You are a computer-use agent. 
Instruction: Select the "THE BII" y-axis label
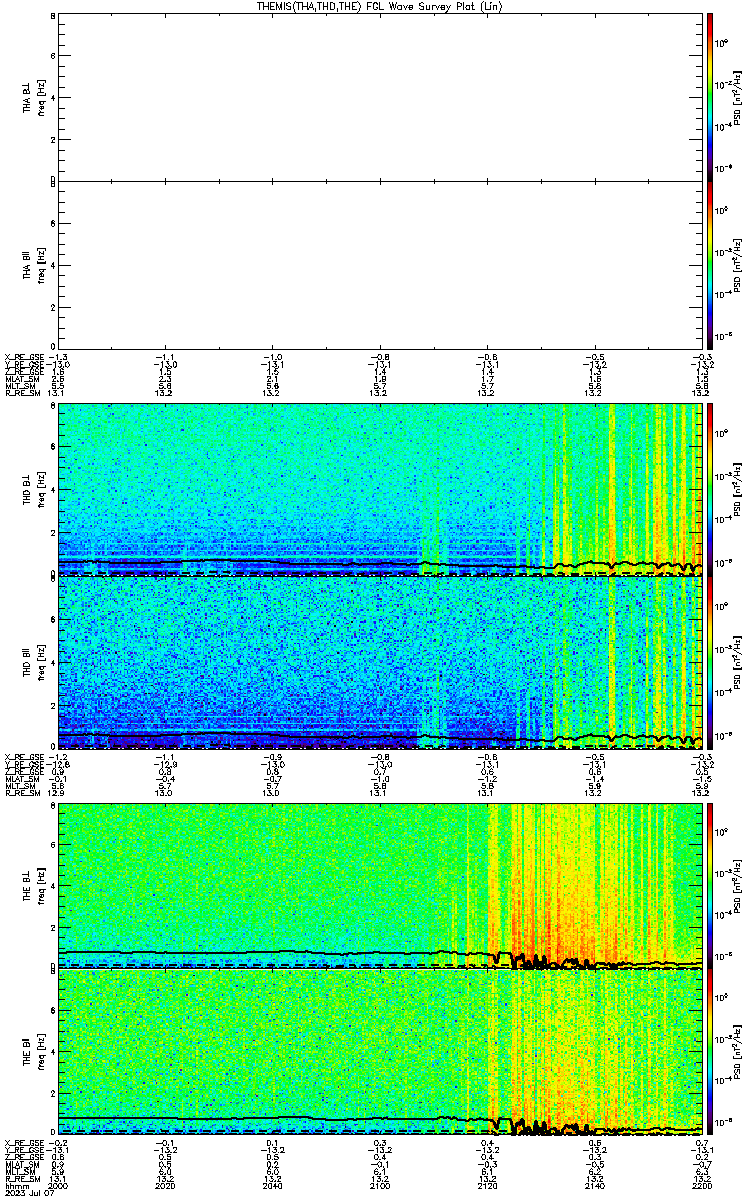28,1051
